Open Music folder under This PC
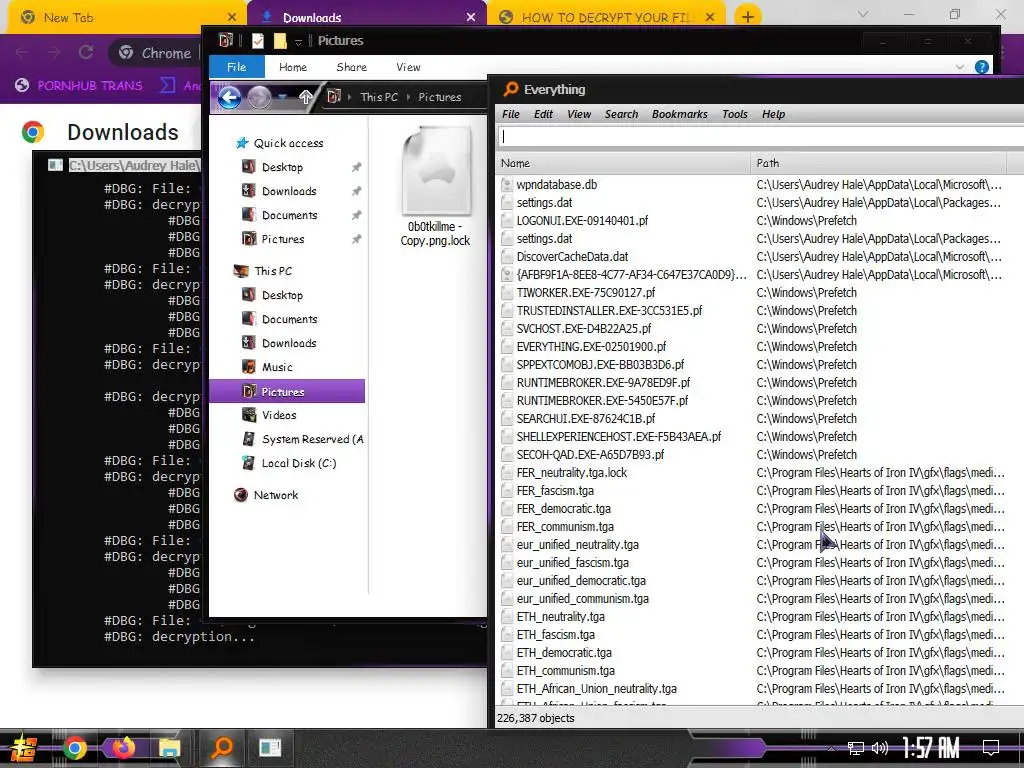This screenshot has width=1024, height=768. (277, 367)
